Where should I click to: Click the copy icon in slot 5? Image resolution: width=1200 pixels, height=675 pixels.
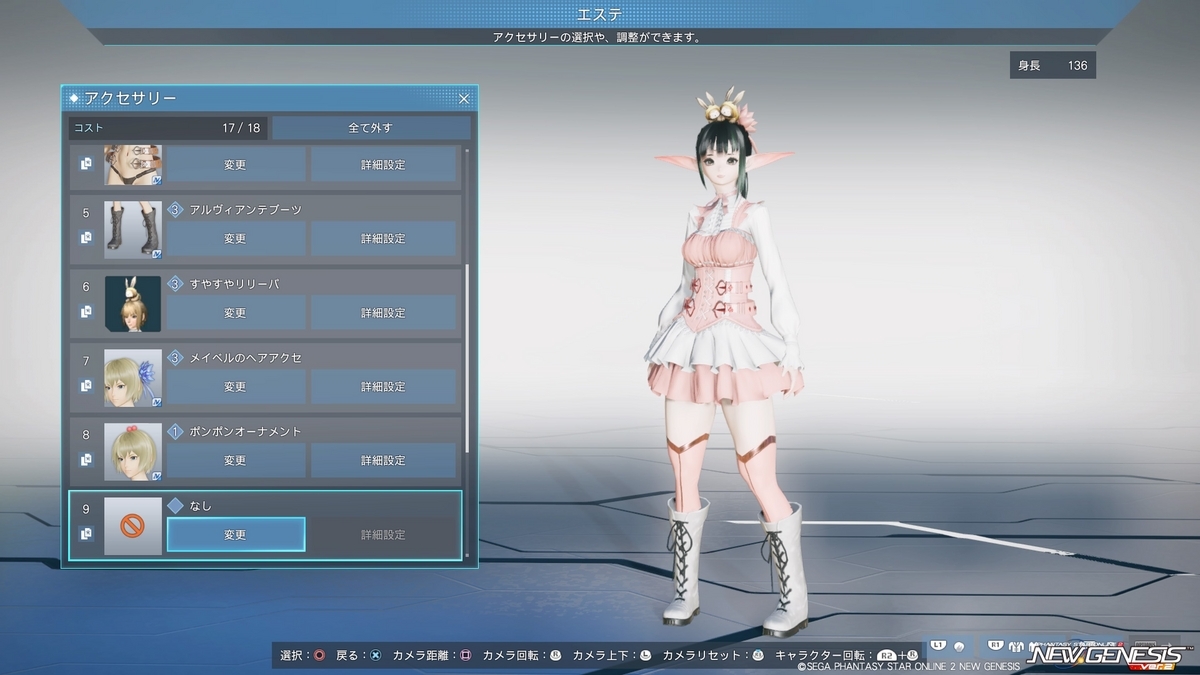click(x=86, y=238)
